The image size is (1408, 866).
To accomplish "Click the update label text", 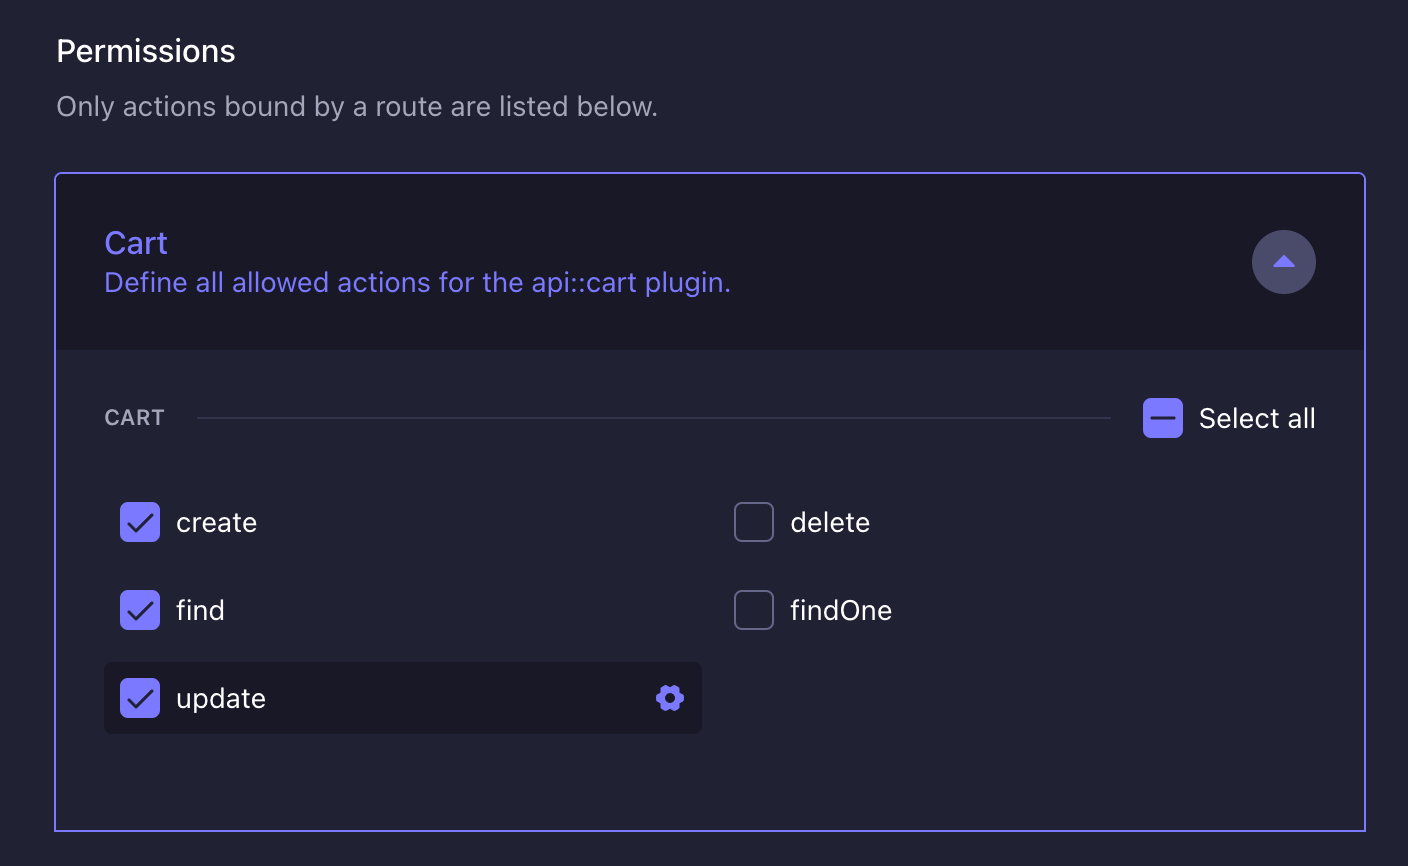I will (x=221, y=699).
